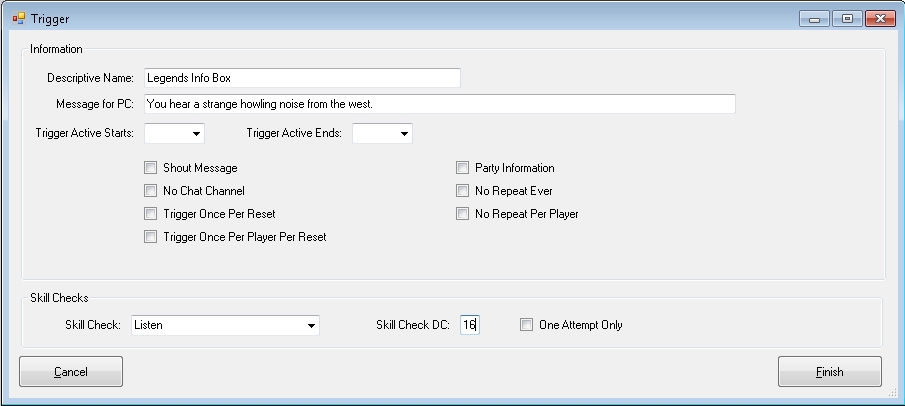The height and width of the screenshot is (406, 905).
Task: Click inside the Skill Check DC field
Action: point(469,325)
